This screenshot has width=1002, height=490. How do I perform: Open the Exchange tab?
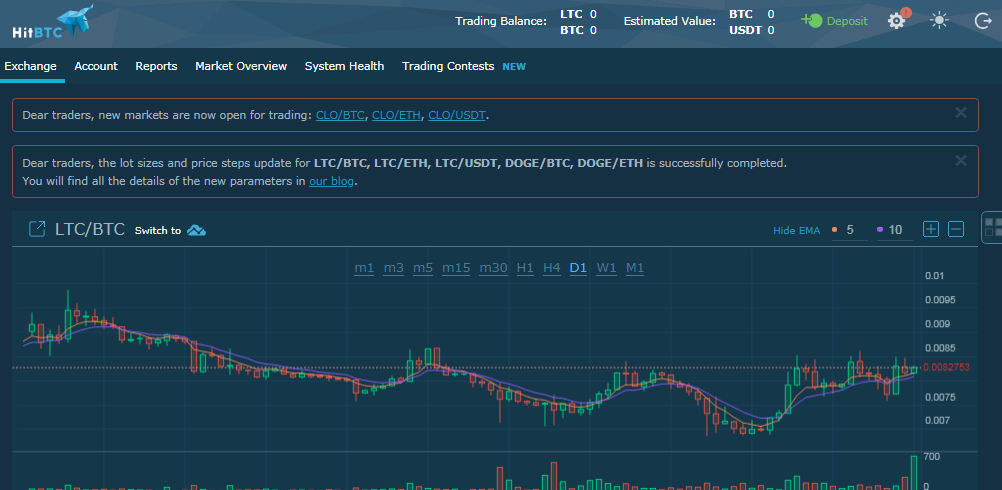(x=30, y=66)
